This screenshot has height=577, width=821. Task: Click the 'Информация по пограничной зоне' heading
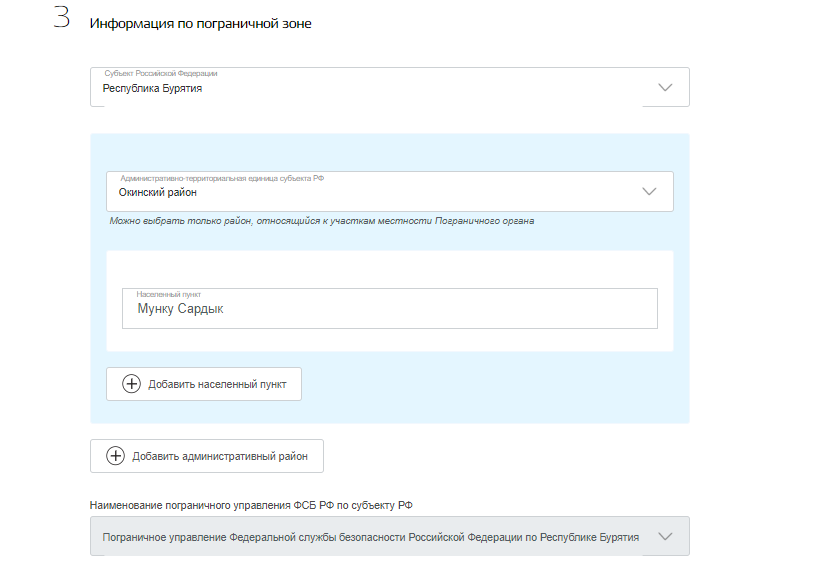click(200, 23)
